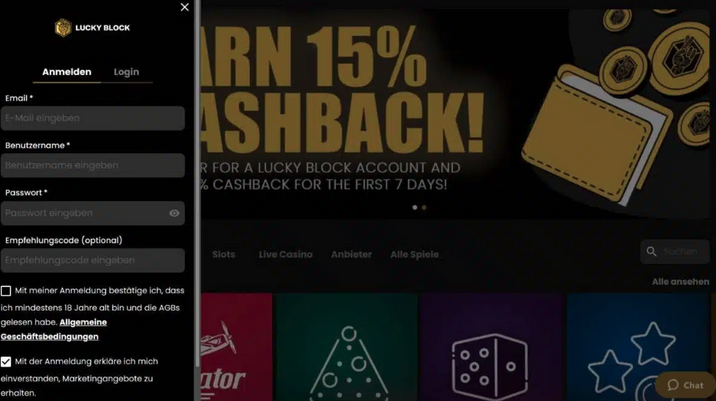Open the Chat bubble button
The image size is (716, 401).
(685, 385)
